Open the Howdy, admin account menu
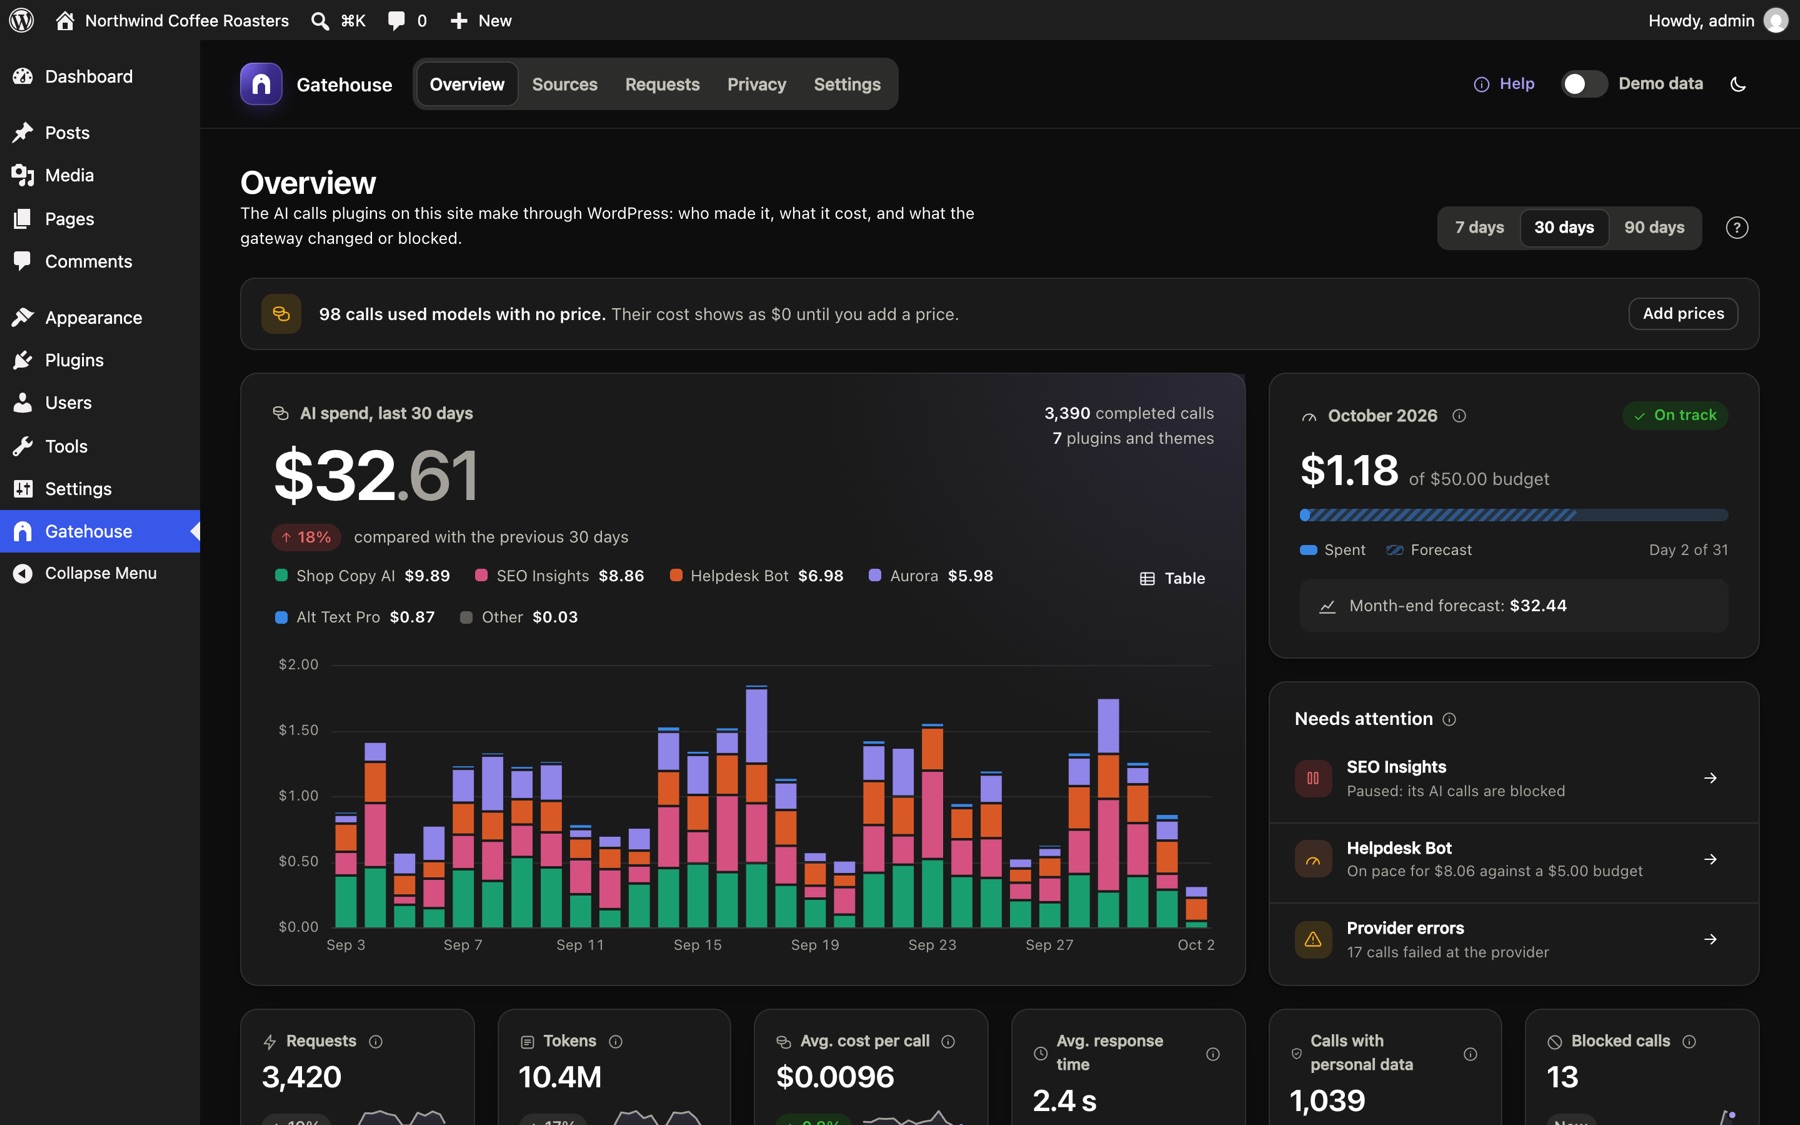The image size is (1800, 1125). tap(1717, 20)
